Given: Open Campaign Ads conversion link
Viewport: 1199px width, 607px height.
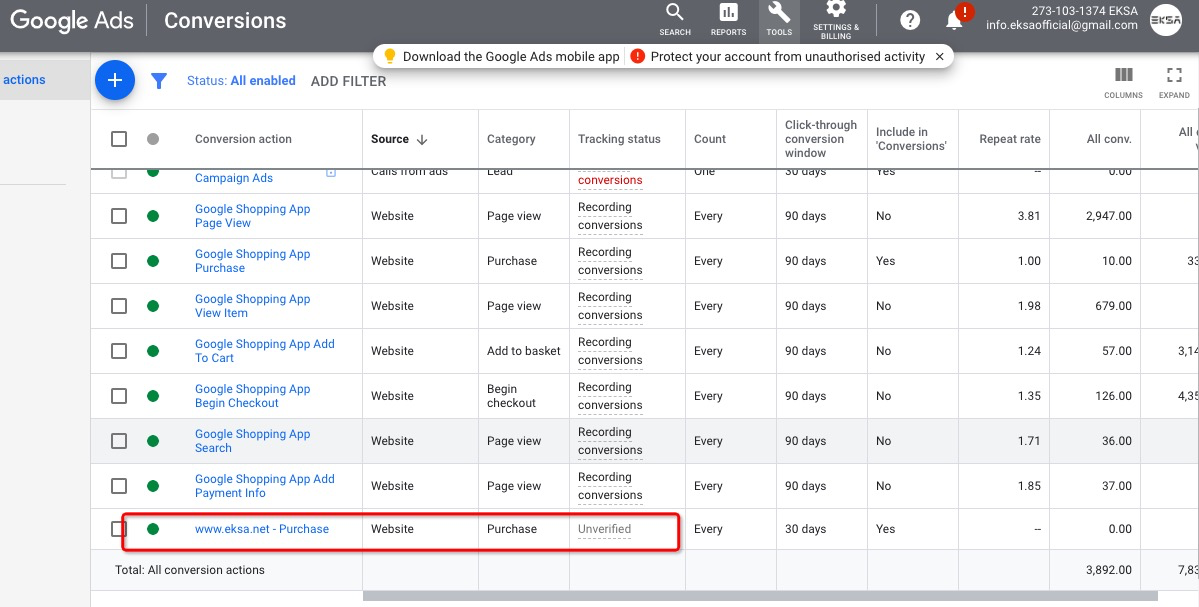Looking at the screenshot, I should pyautogui.click(x=233, y=178).
